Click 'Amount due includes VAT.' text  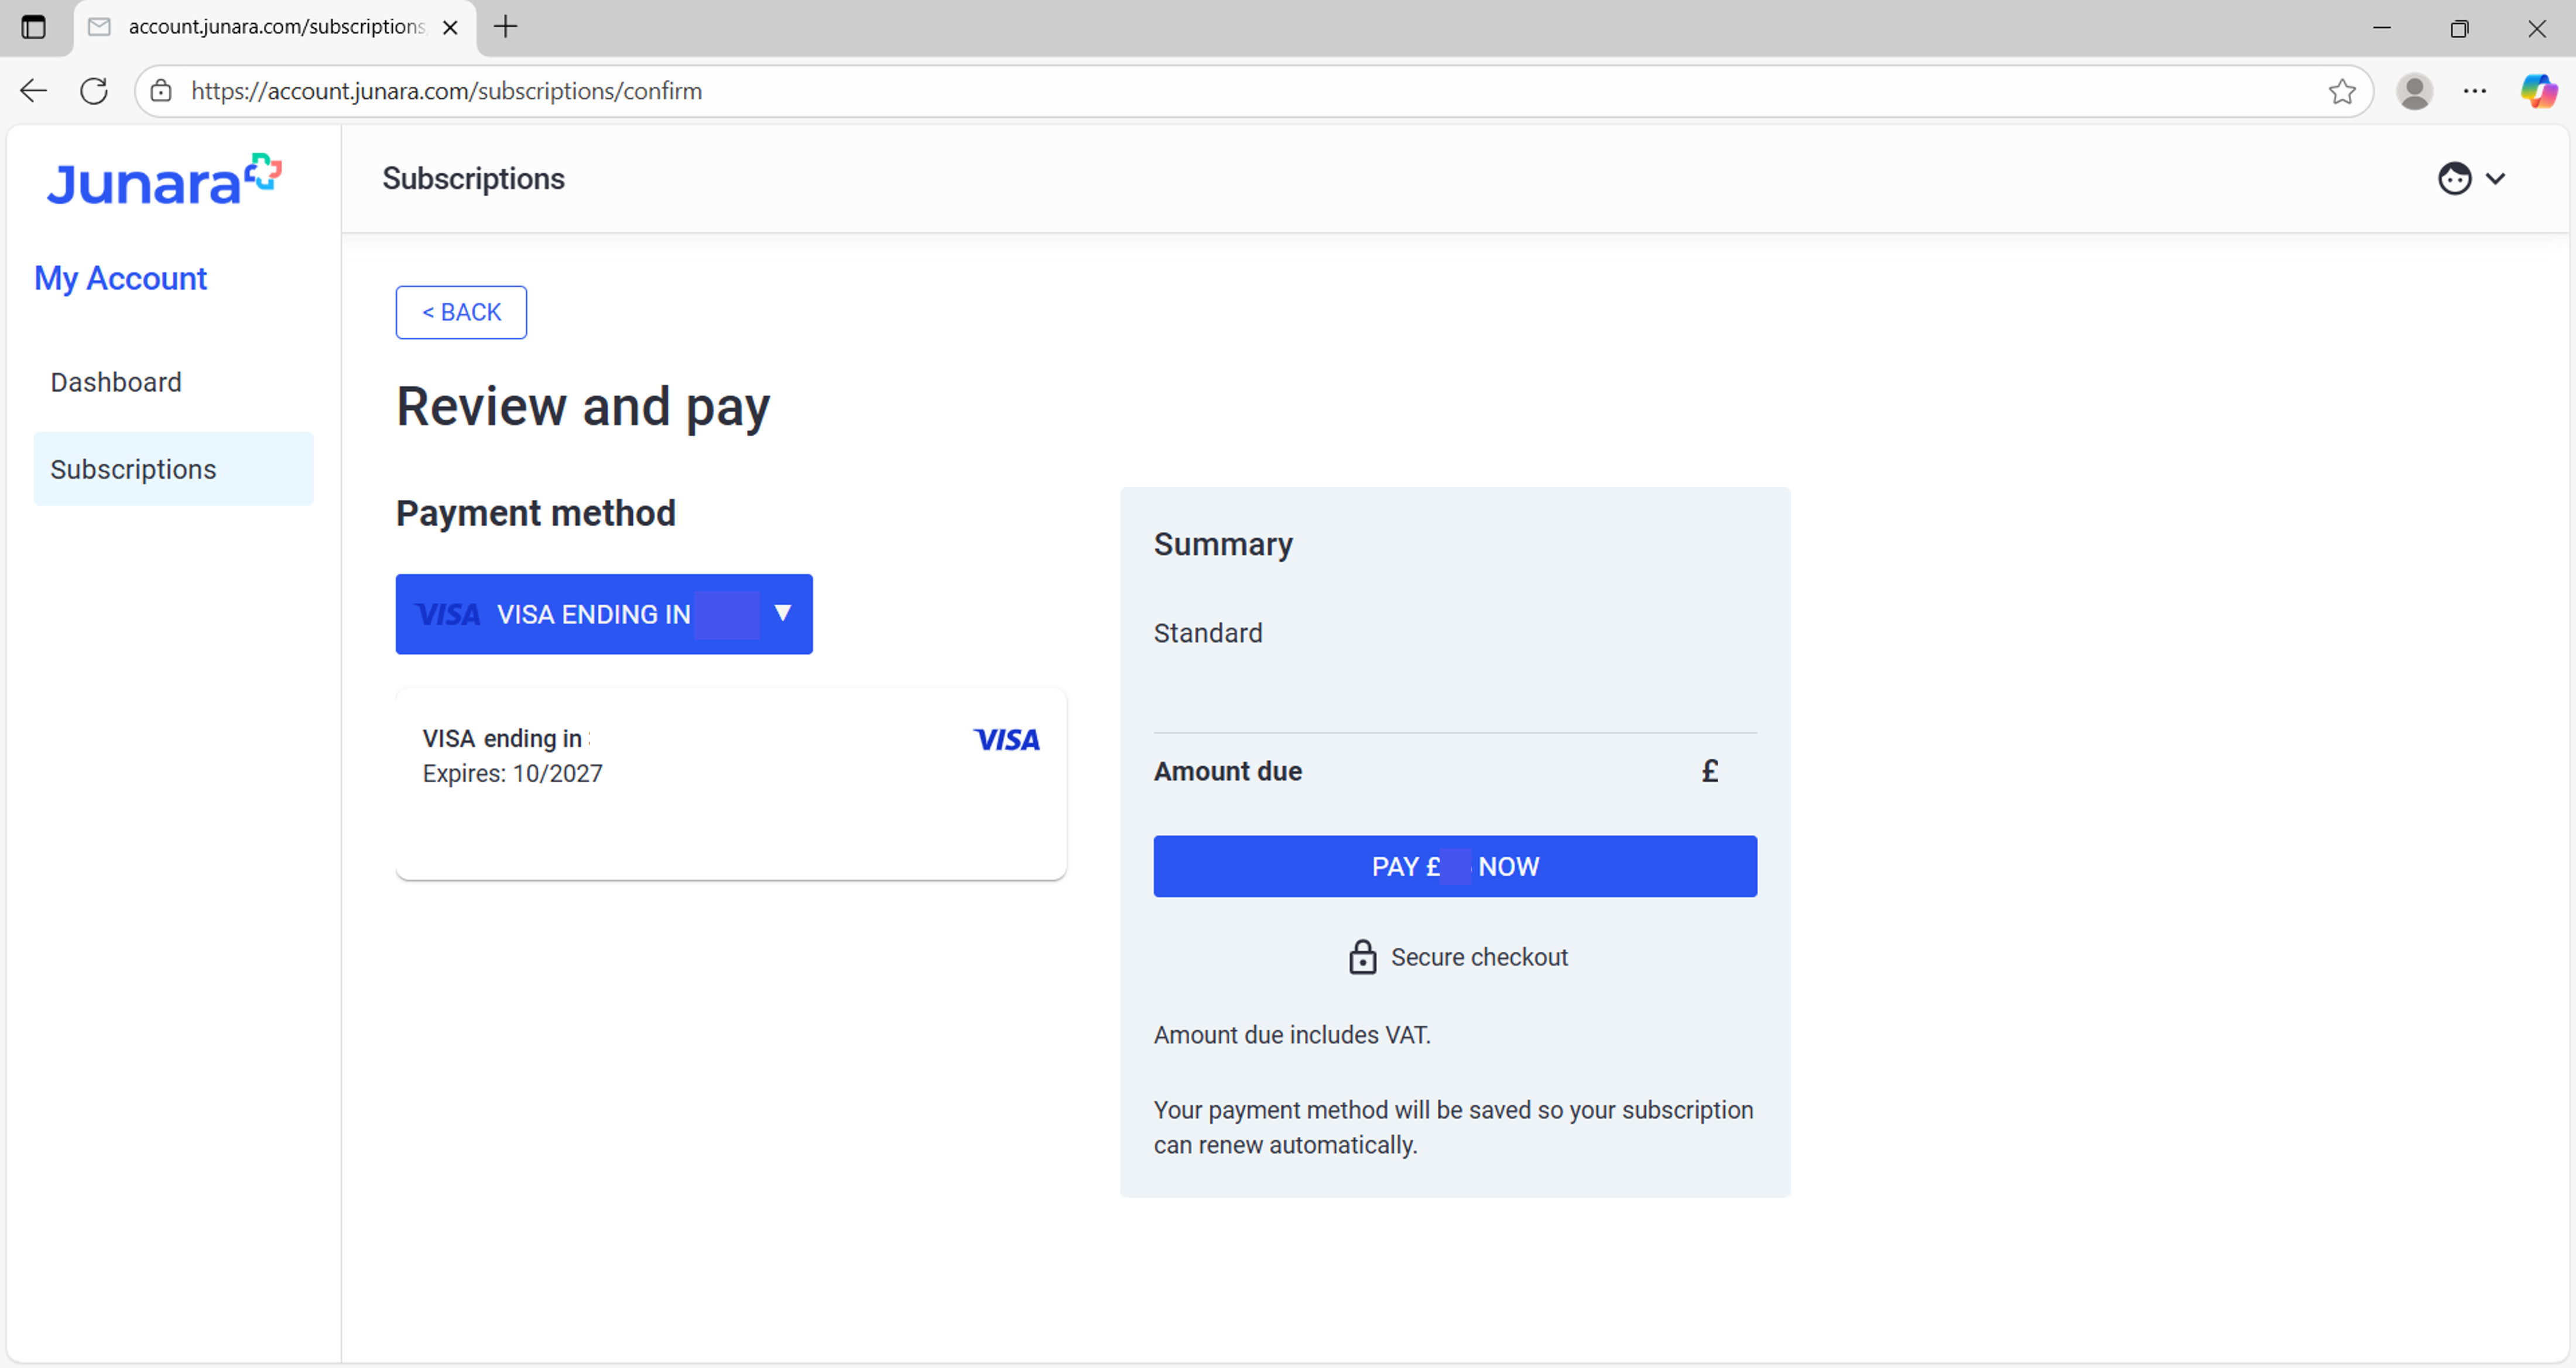pyautogui.click(x=1292, y=1035)
